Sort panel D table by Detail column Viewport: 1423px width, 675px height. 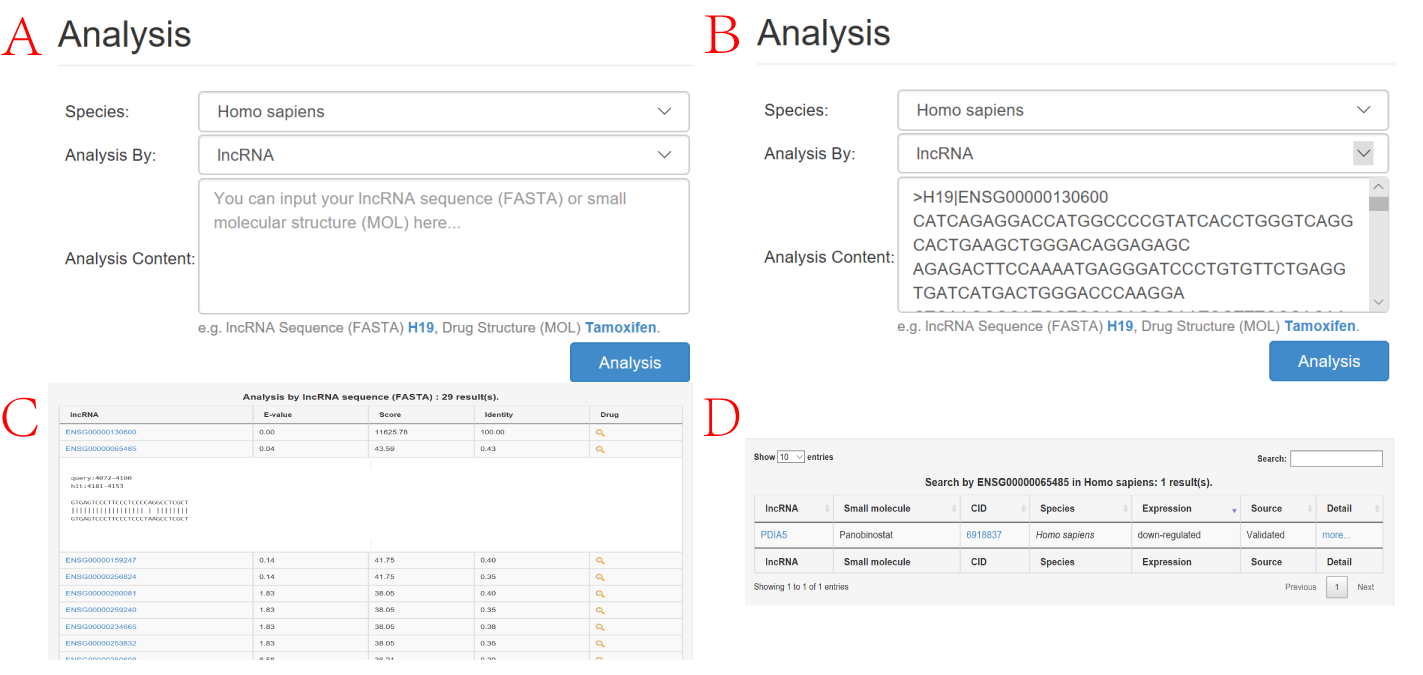[1350, 508]
